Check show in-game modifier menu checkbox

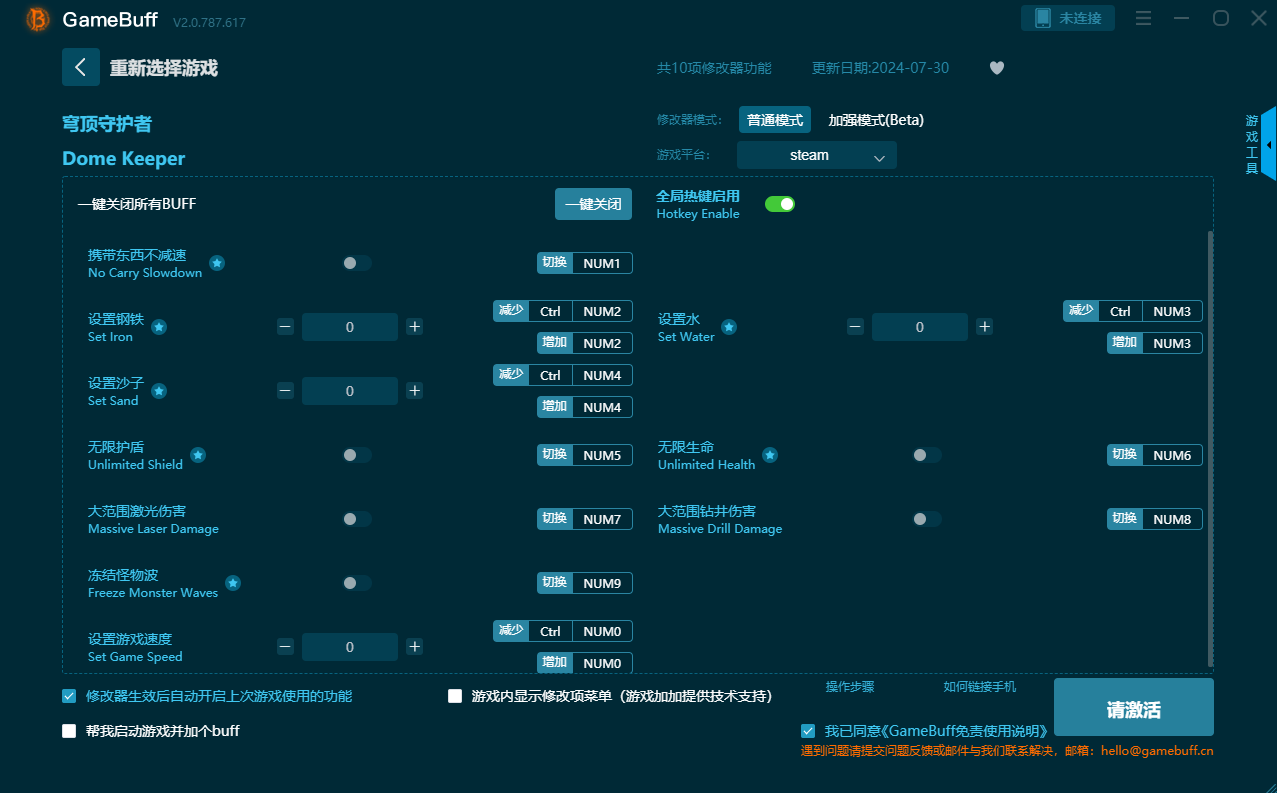pos(455,696)
